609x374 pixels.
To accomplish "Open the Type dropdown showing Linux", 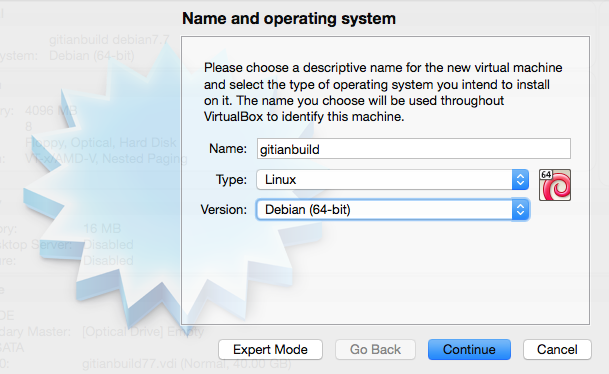I will point(392,179).
